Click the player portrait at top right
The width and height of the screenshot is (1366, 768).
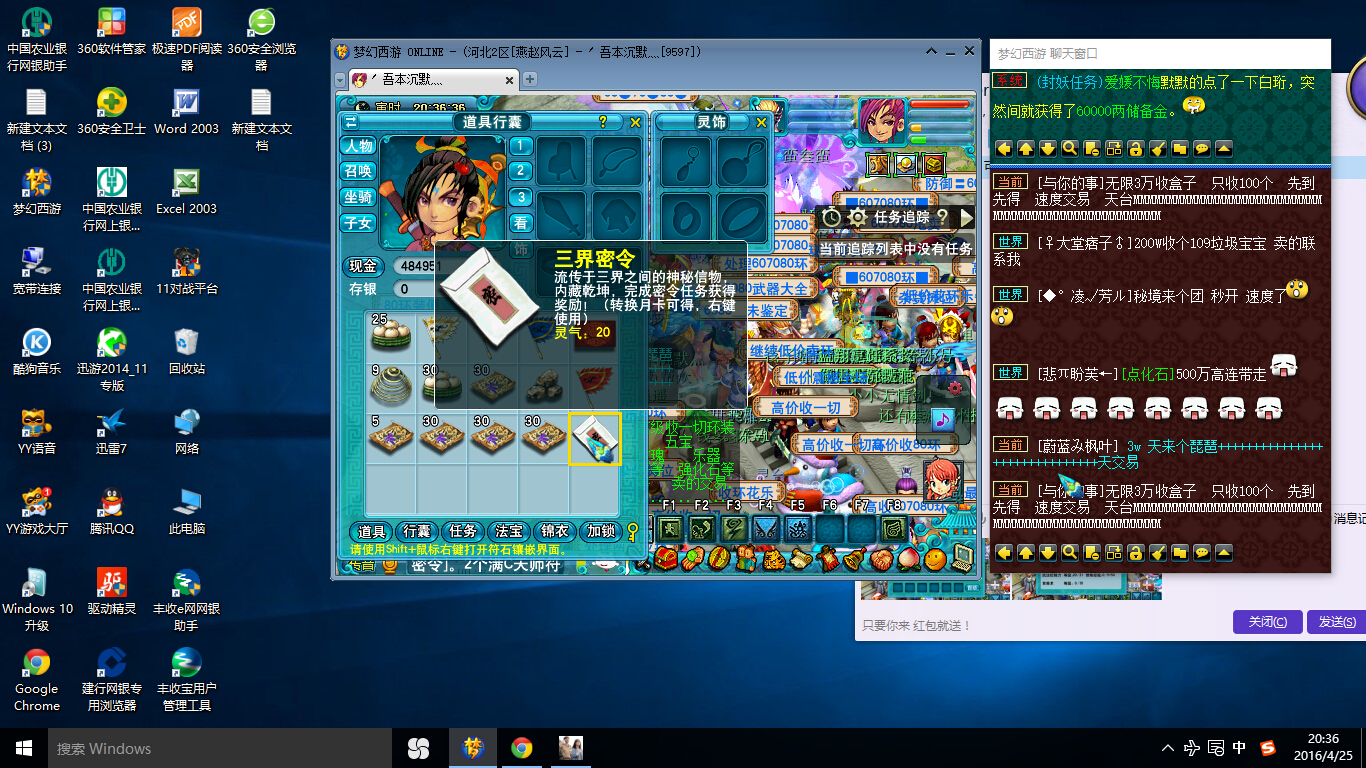(881, 122)
